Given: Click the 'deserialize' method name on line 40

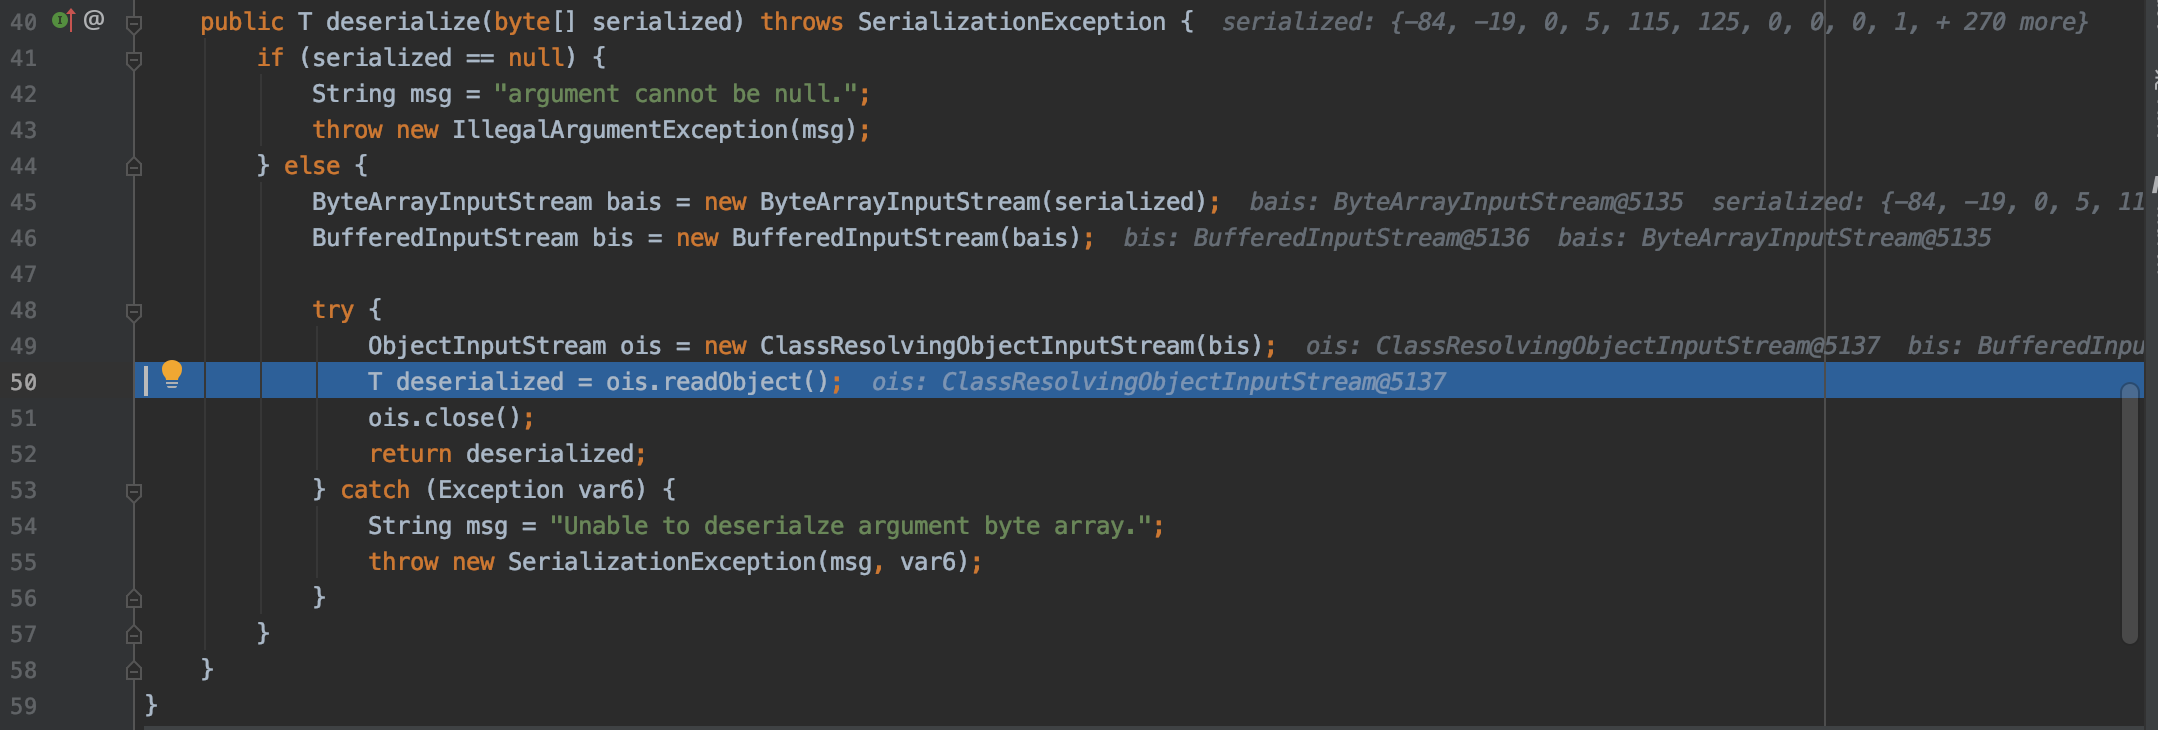Looking at the screenshot, I should point(403,22).
